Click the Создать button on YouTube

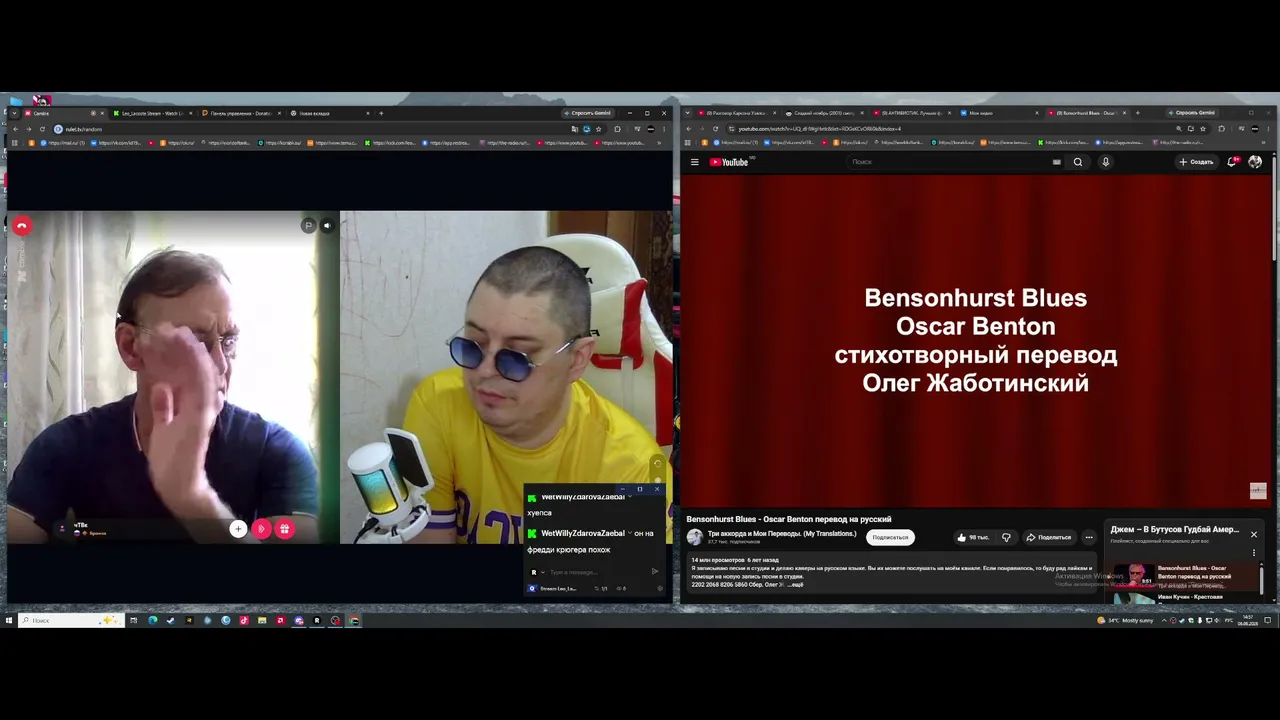click(1196, 162)
